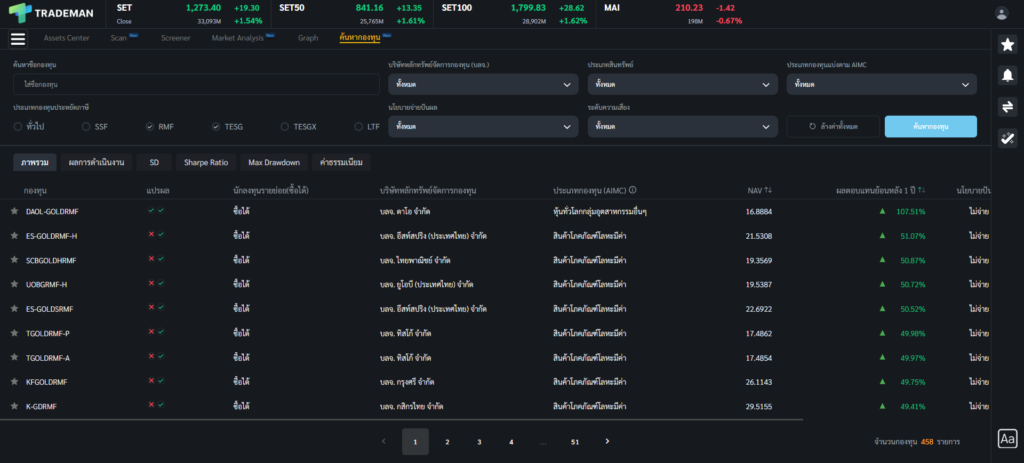Star the SCBGOLDHRMF fund

click(x=14, y=260)
